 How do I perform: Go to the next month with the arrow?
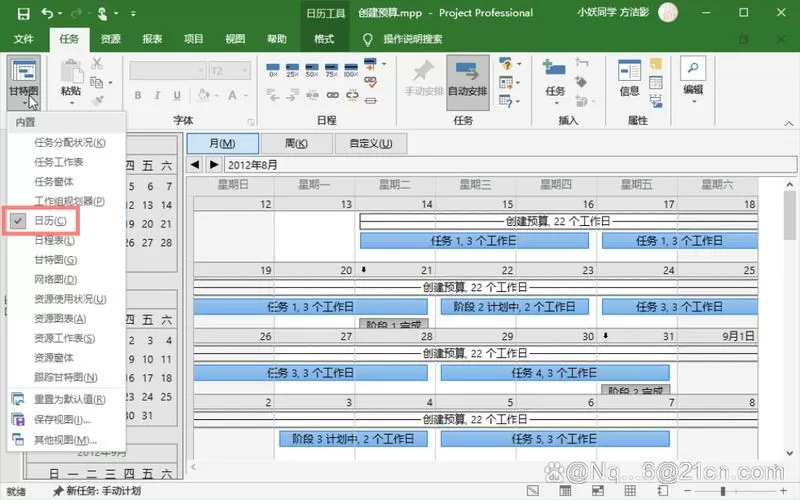[214, 165]
